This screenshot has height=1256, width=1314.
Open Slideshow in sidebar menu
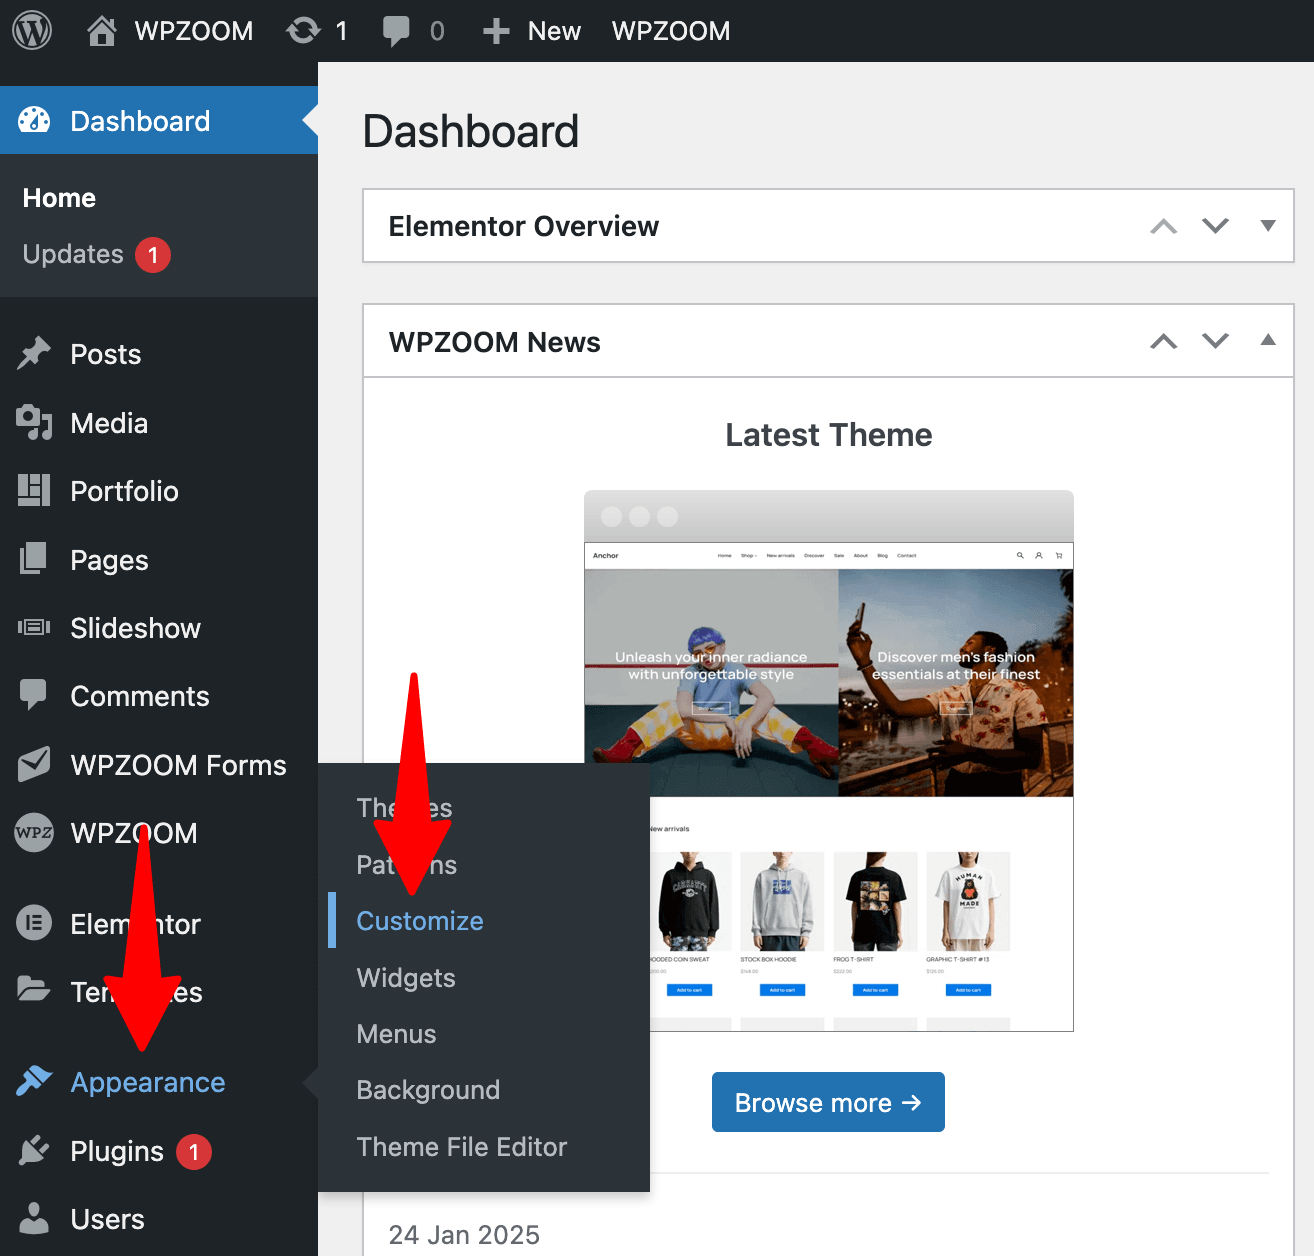coord(135,628)
